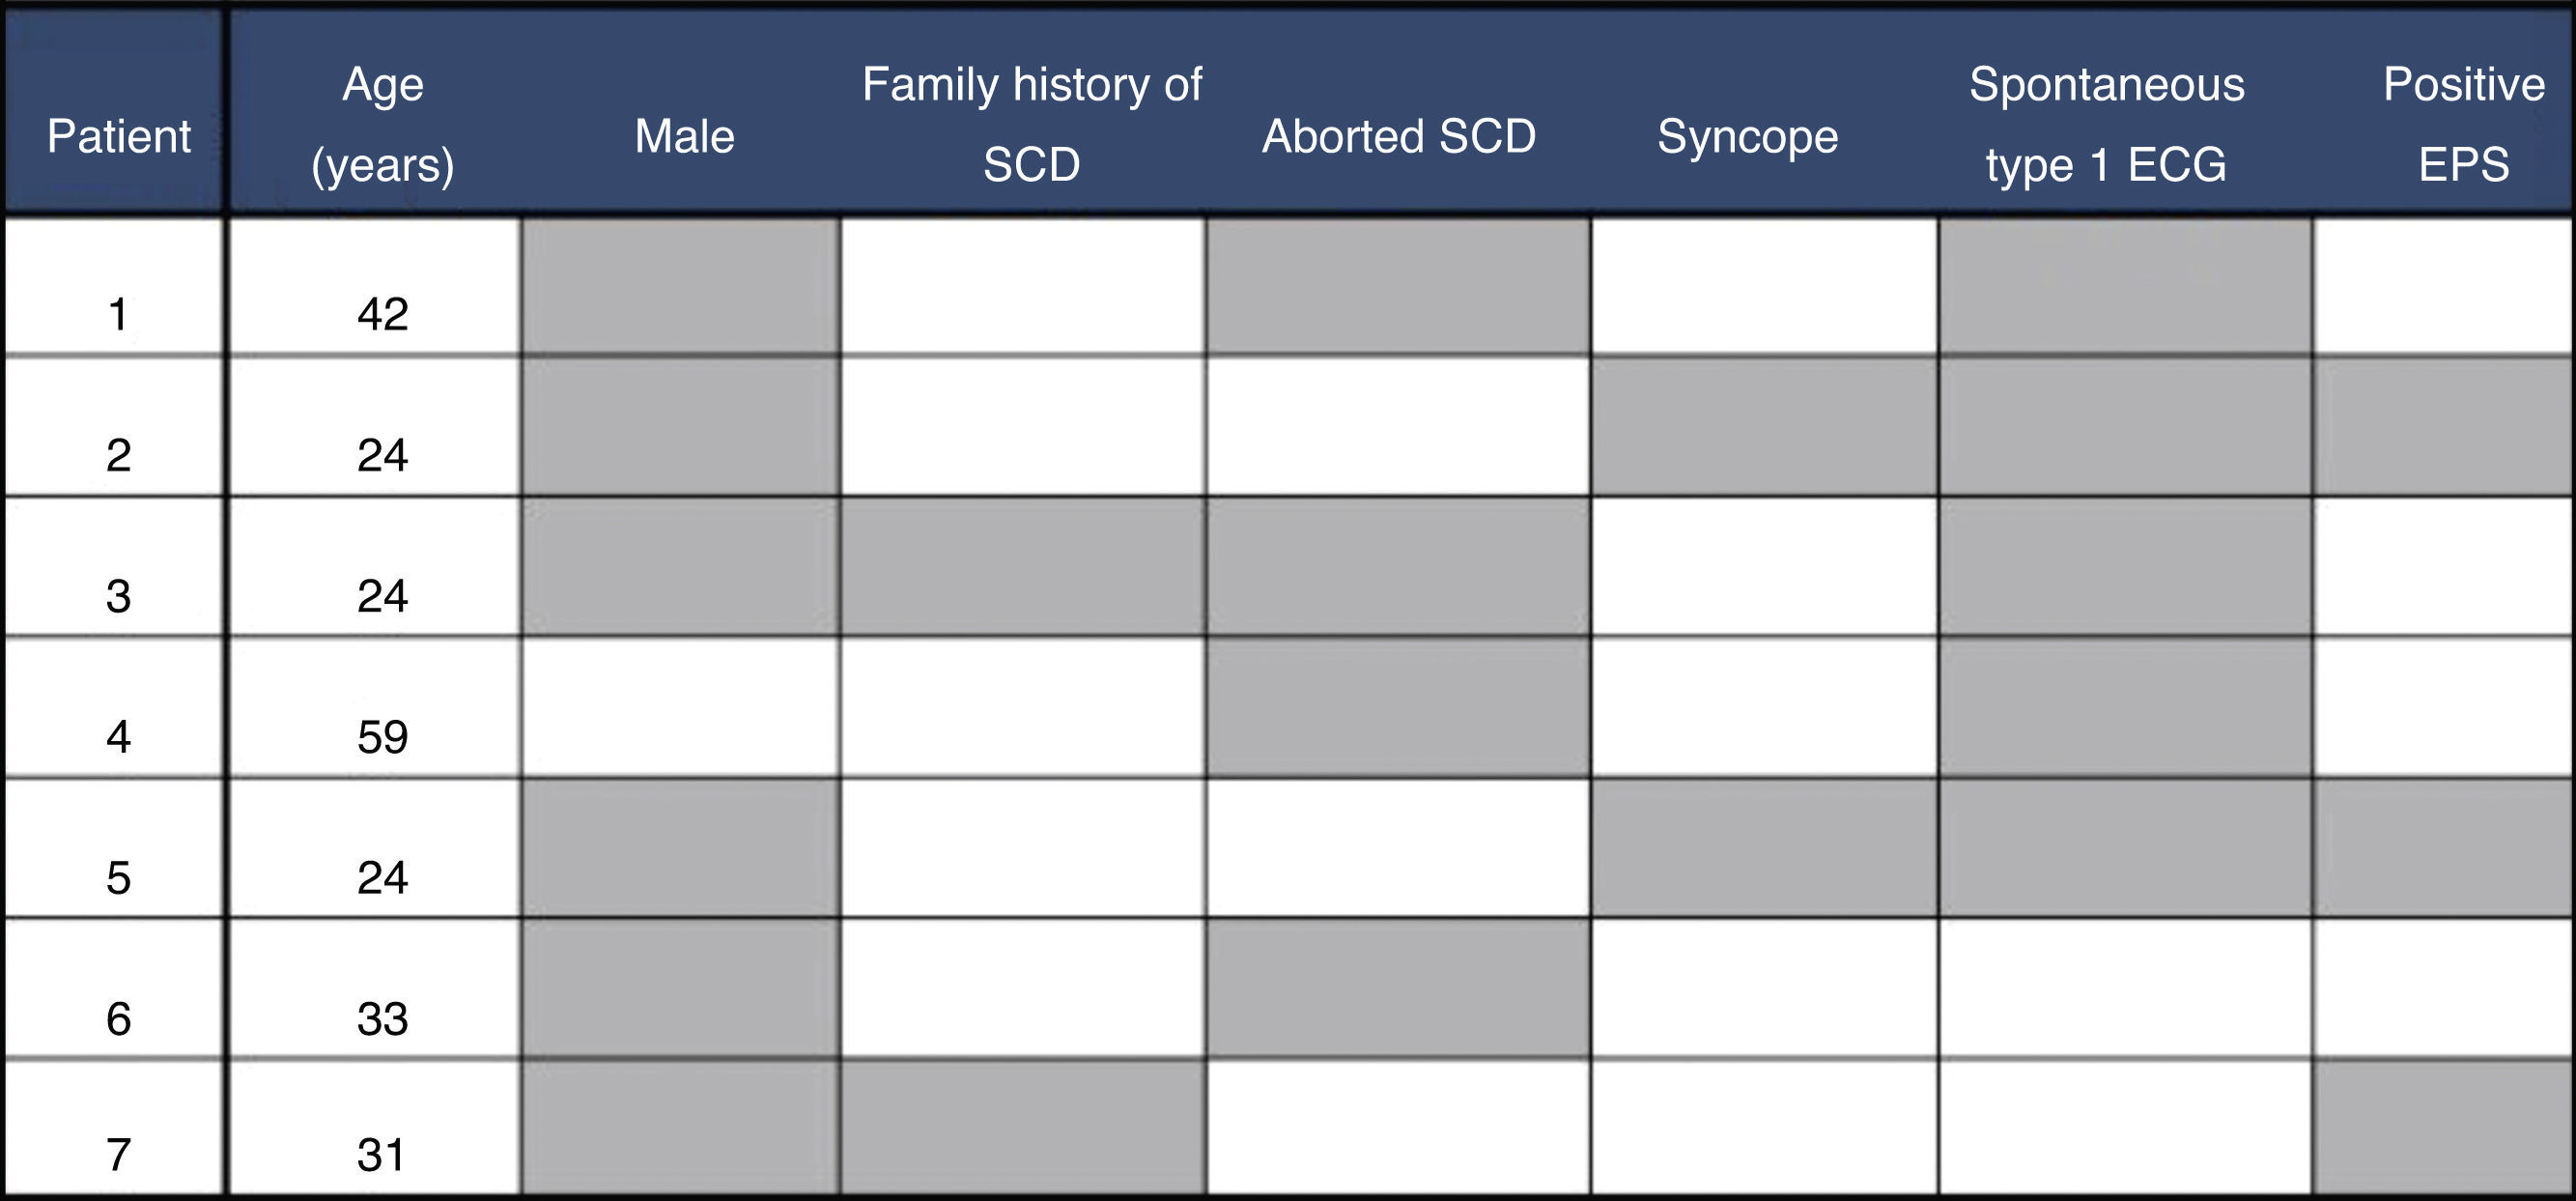The width and height of the screenshot is (2576, 1201).
Task: Select patient 4's empty Male cell
Action: coord(680,707)
